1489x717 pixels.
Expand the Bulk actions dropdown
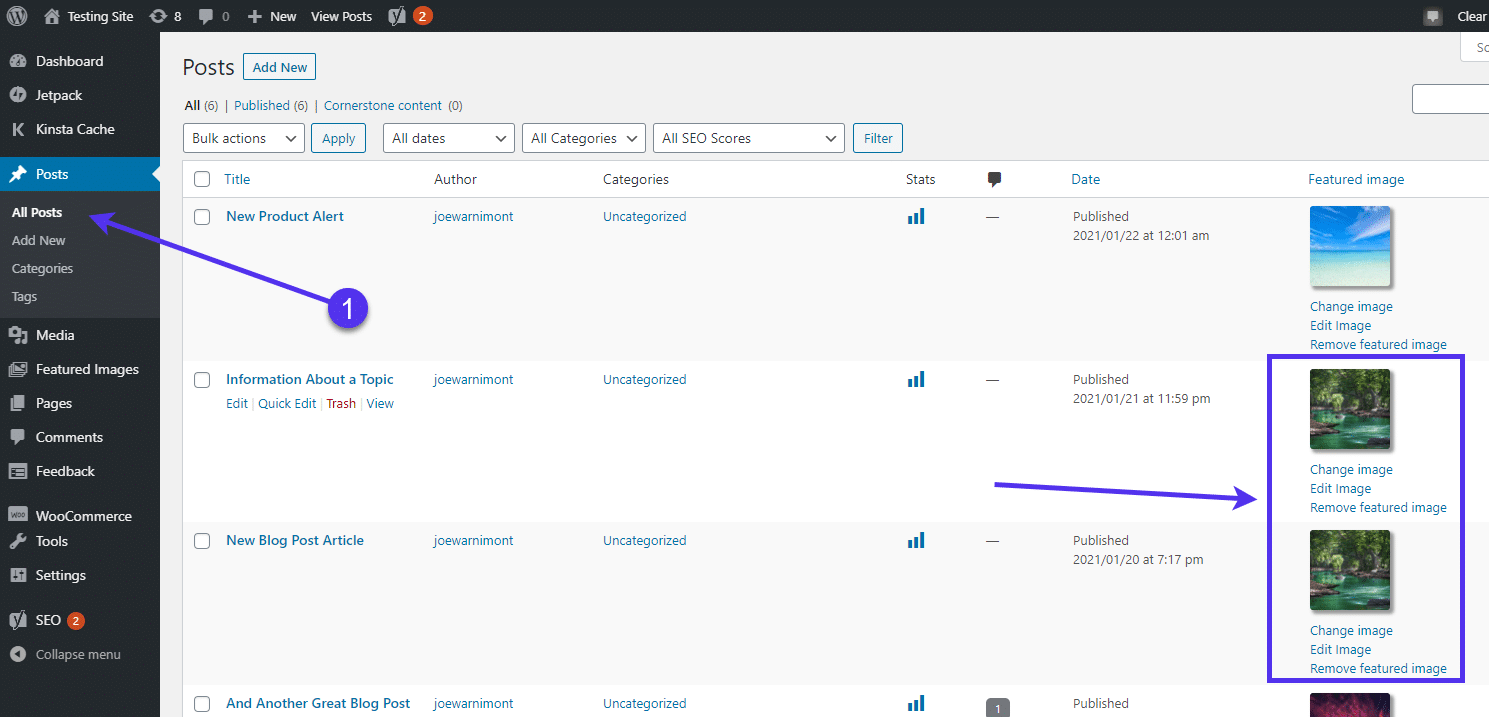(244, 138)
